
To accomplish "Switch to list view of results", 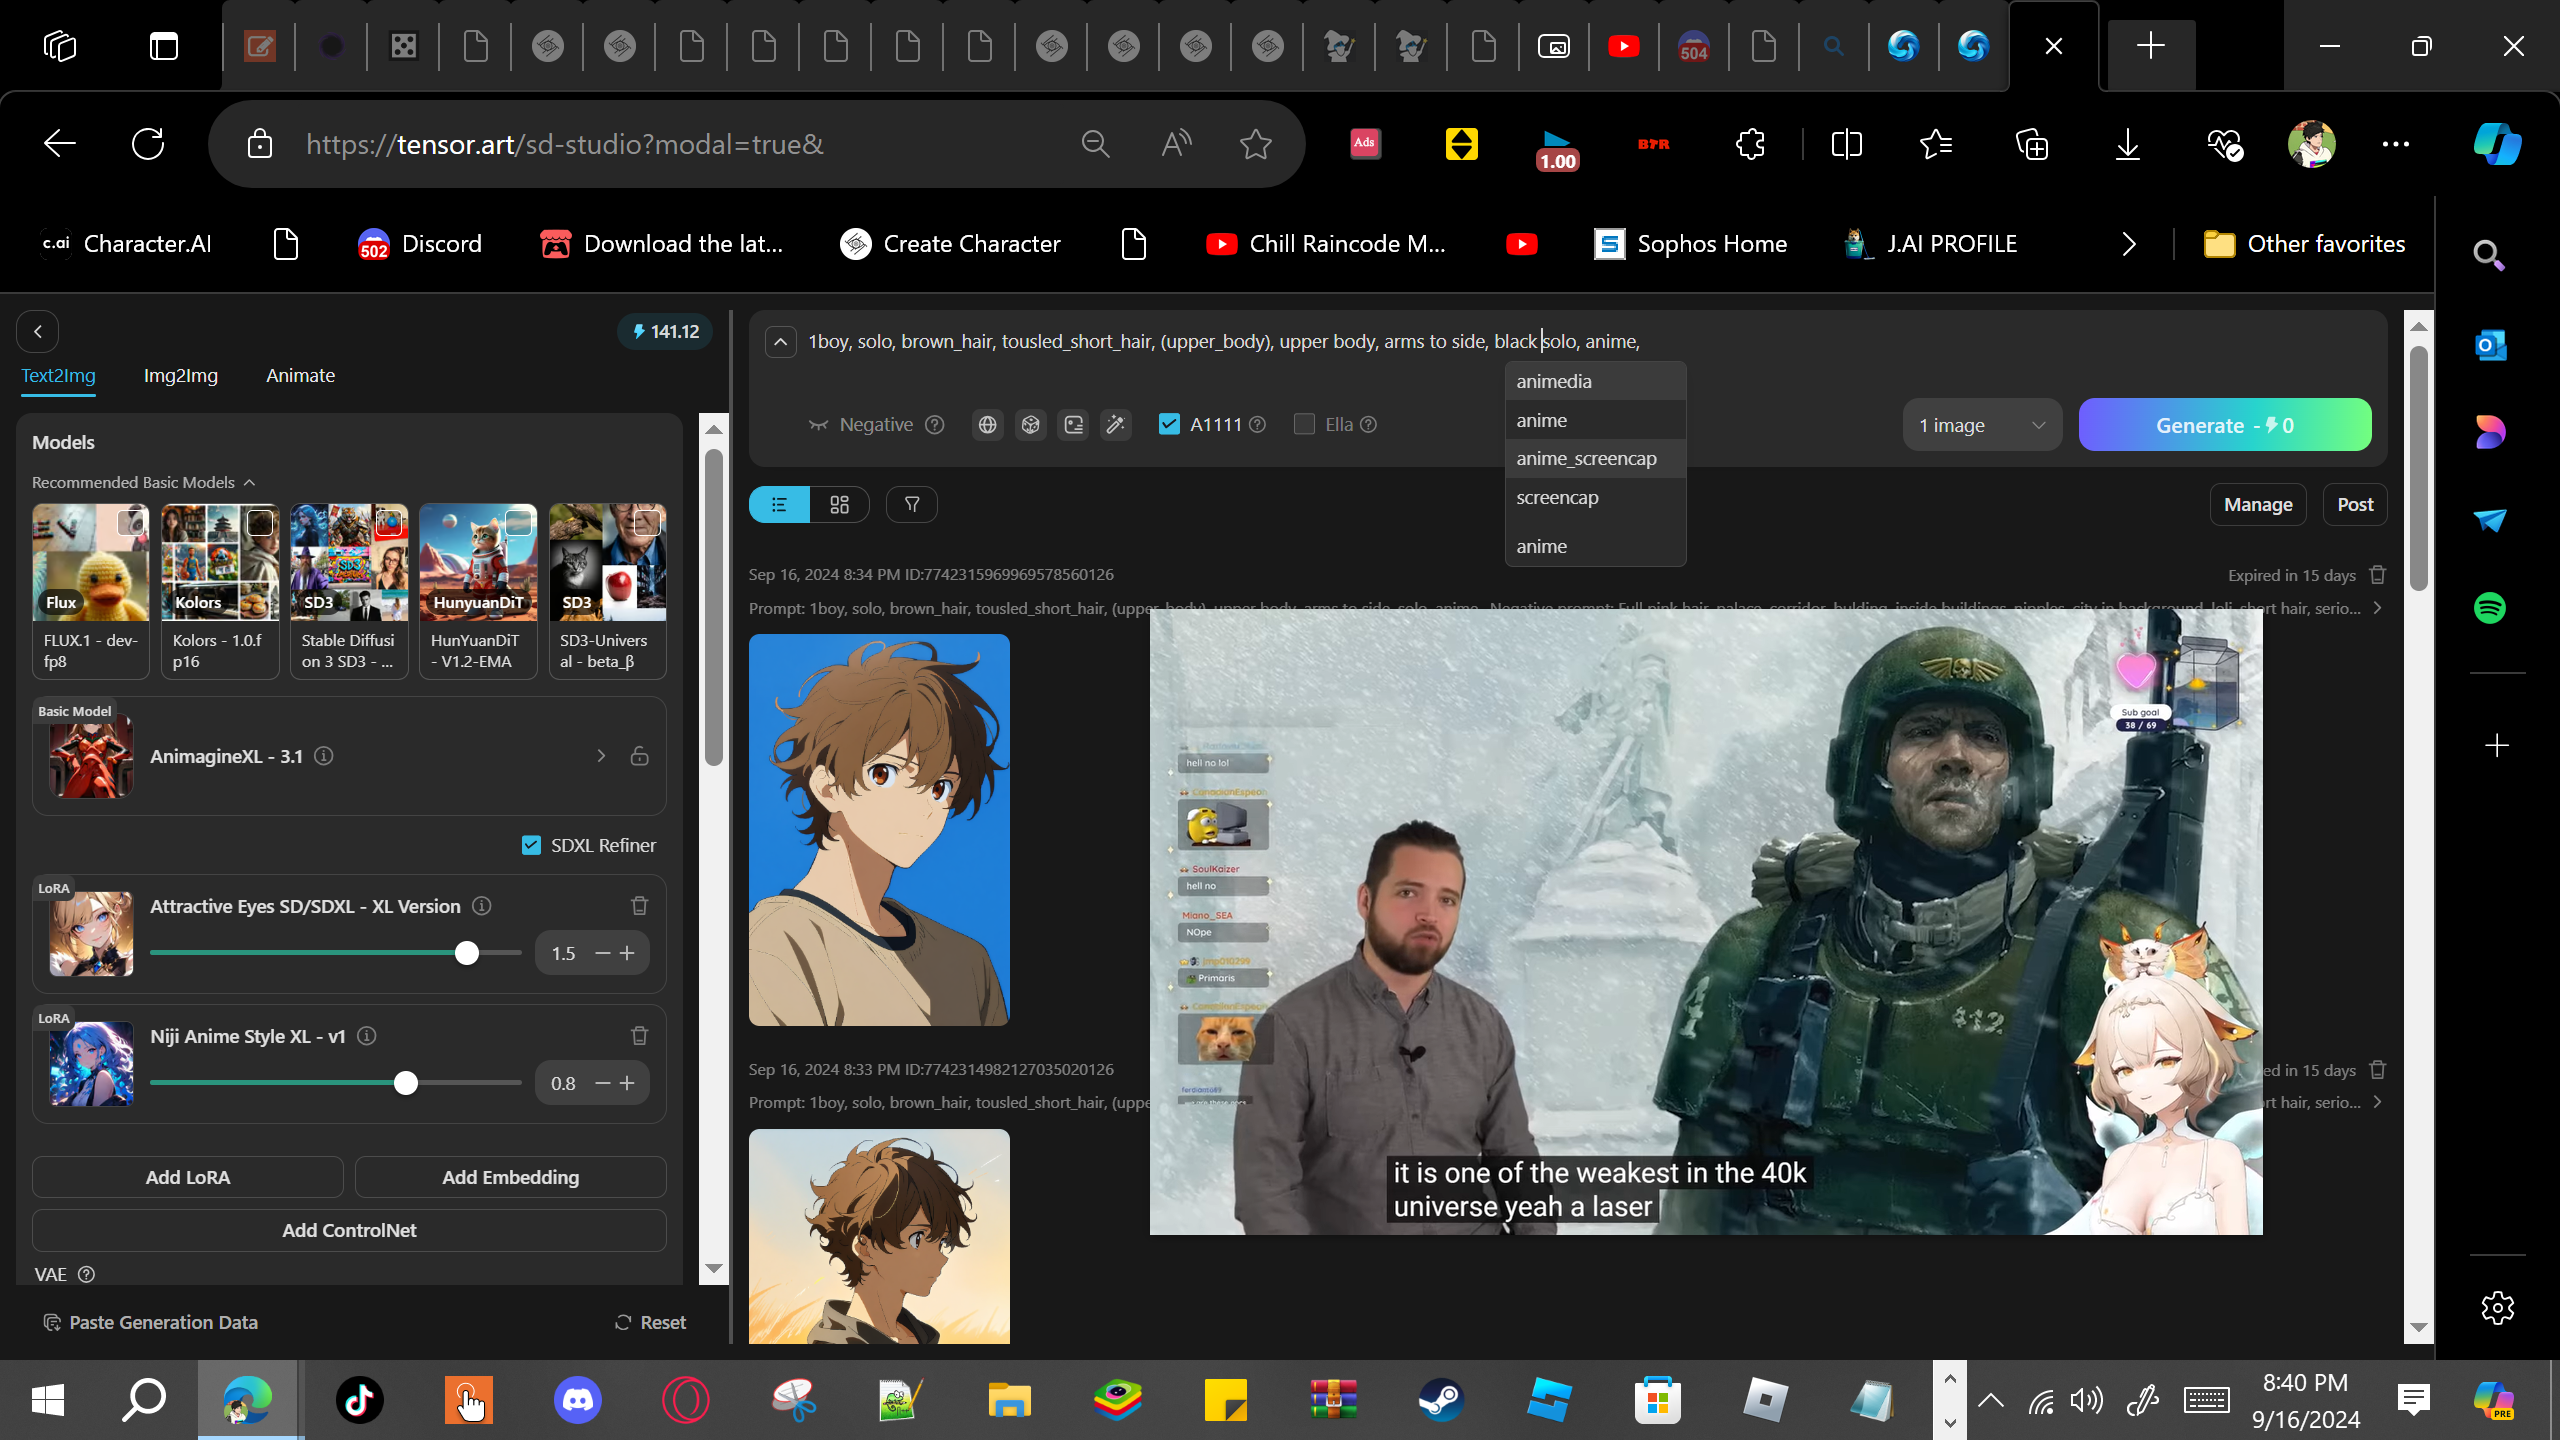I will click(x=779, y=505).
